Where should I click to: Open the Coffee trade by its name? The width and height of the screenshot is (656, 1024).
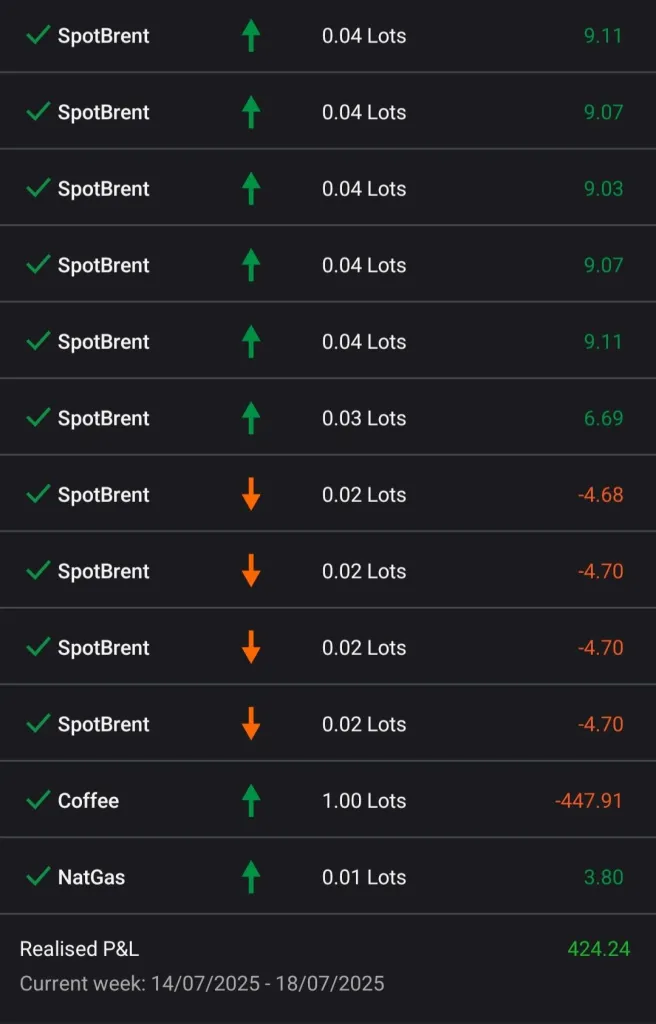point(88,801)
